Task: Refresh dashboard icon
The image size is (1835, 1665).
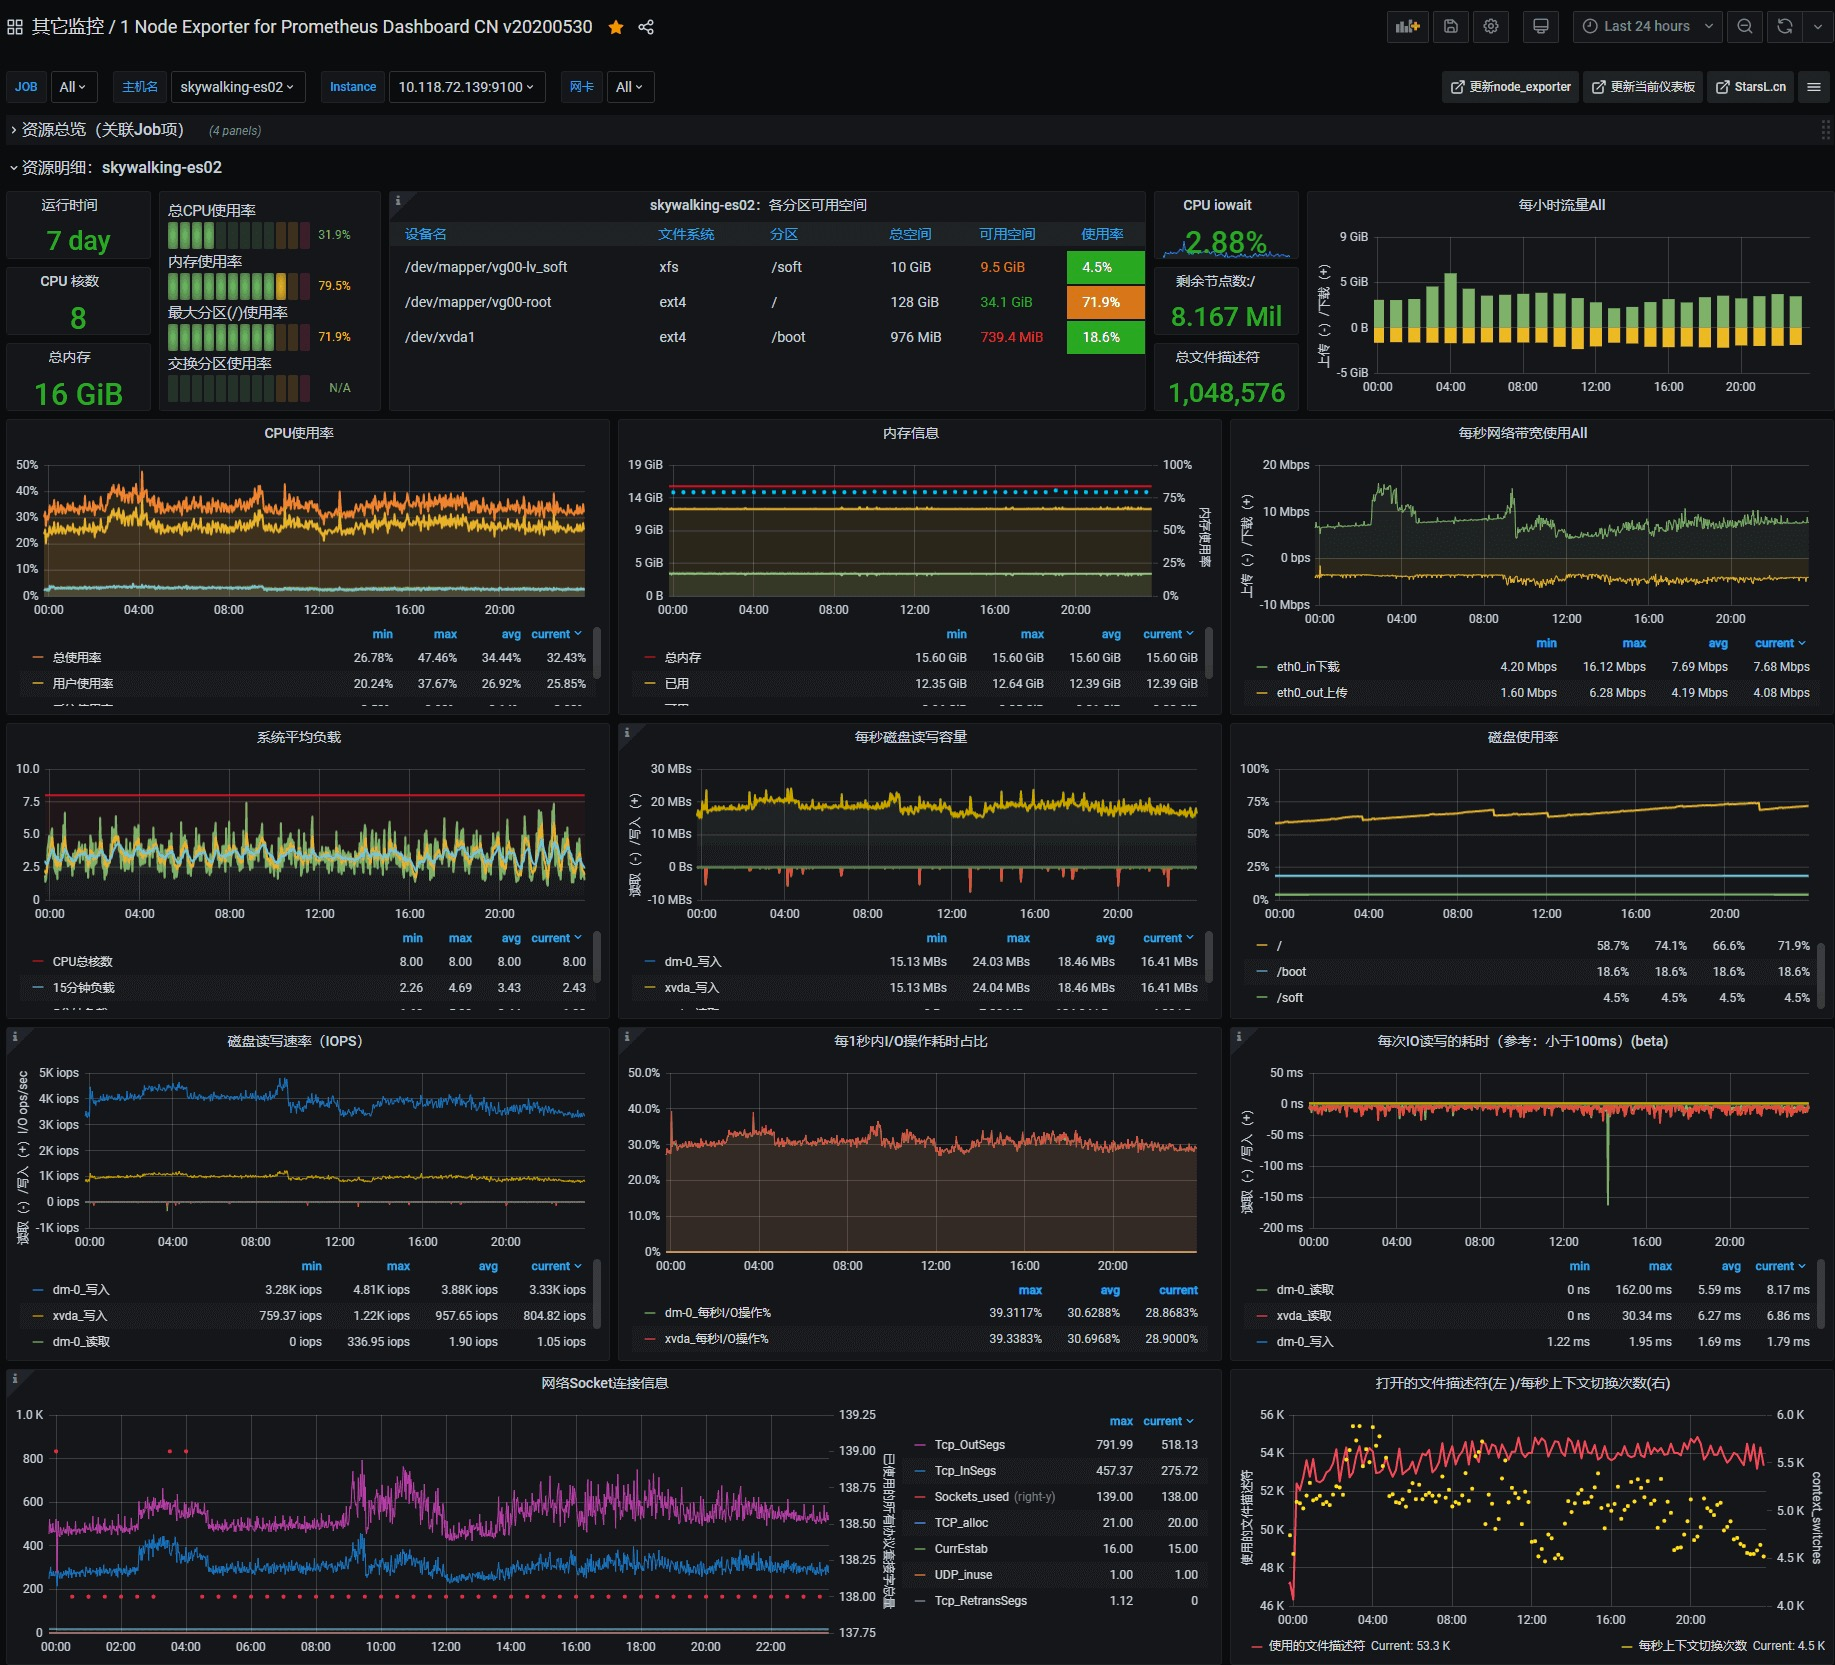Action: coord(1785,27)
